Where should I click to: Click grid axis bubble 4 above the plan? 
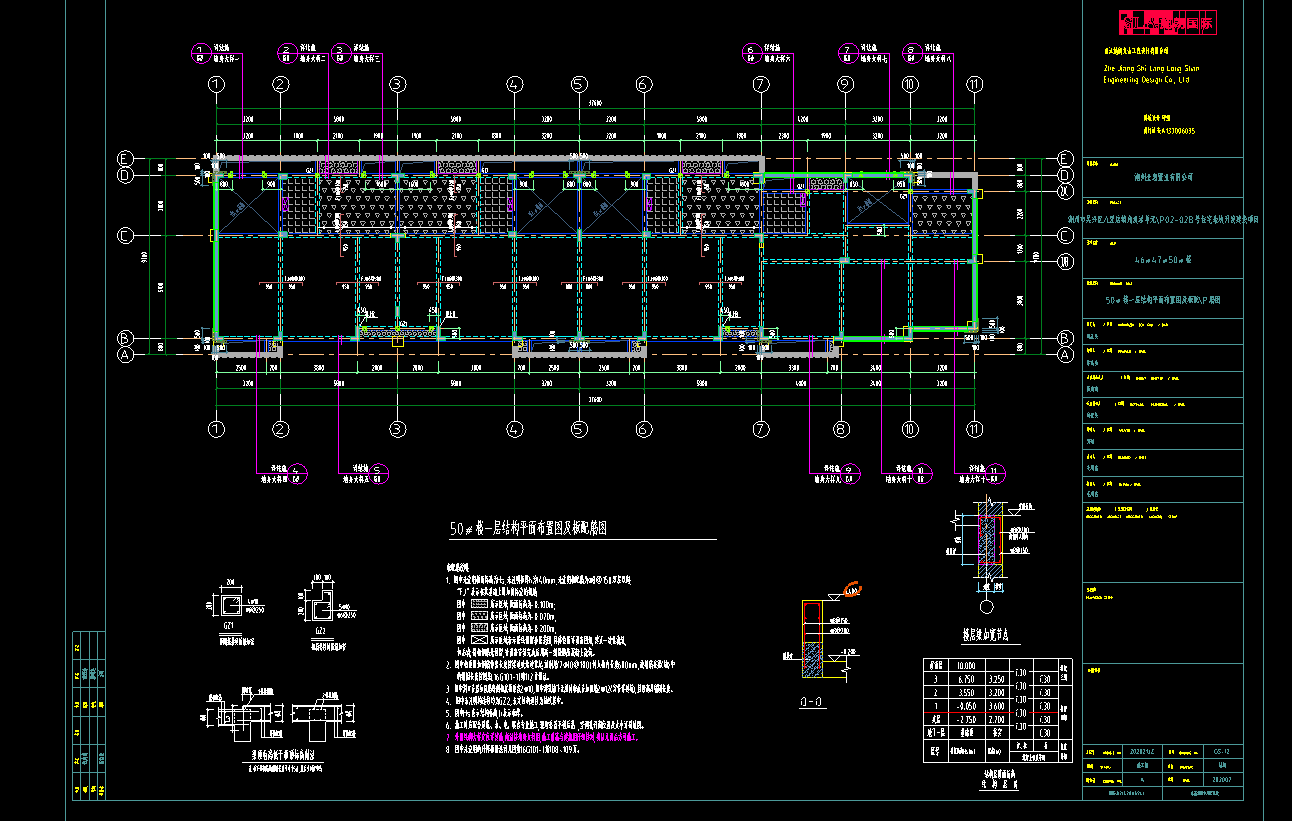point(515,85)
